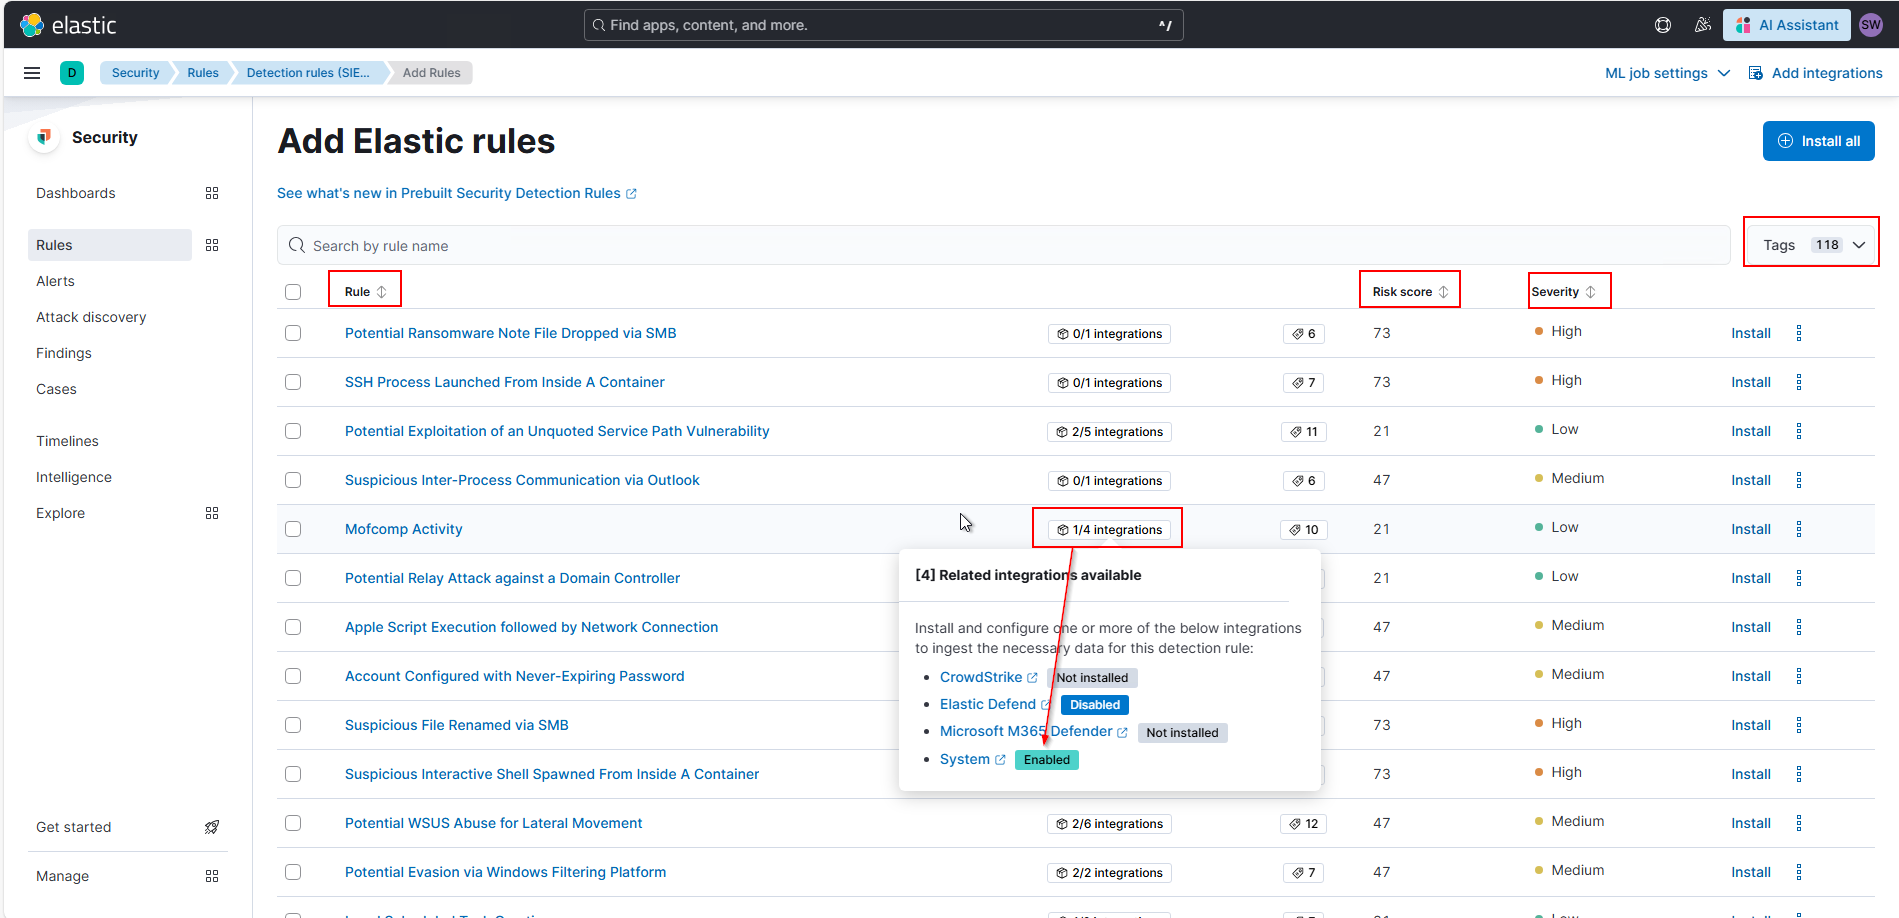Check the Suspicious Inter-Process Communication row

(293, 480)
